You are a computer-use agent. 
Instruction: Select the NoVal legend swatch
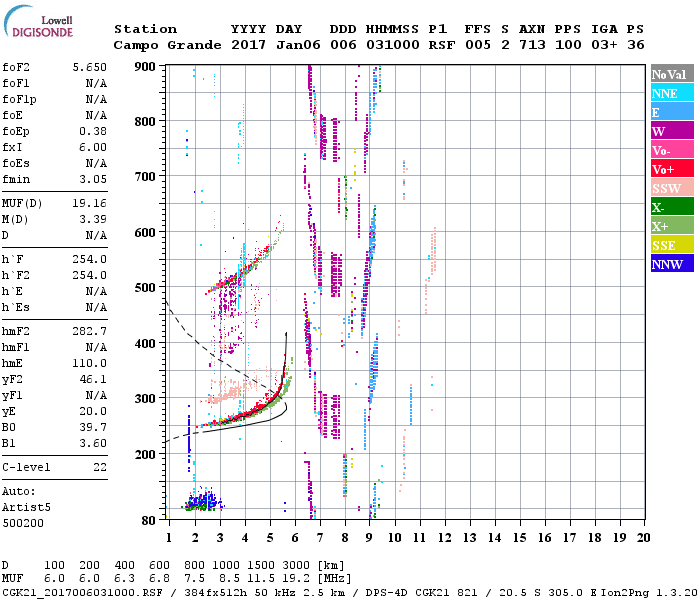click(669, 74)
